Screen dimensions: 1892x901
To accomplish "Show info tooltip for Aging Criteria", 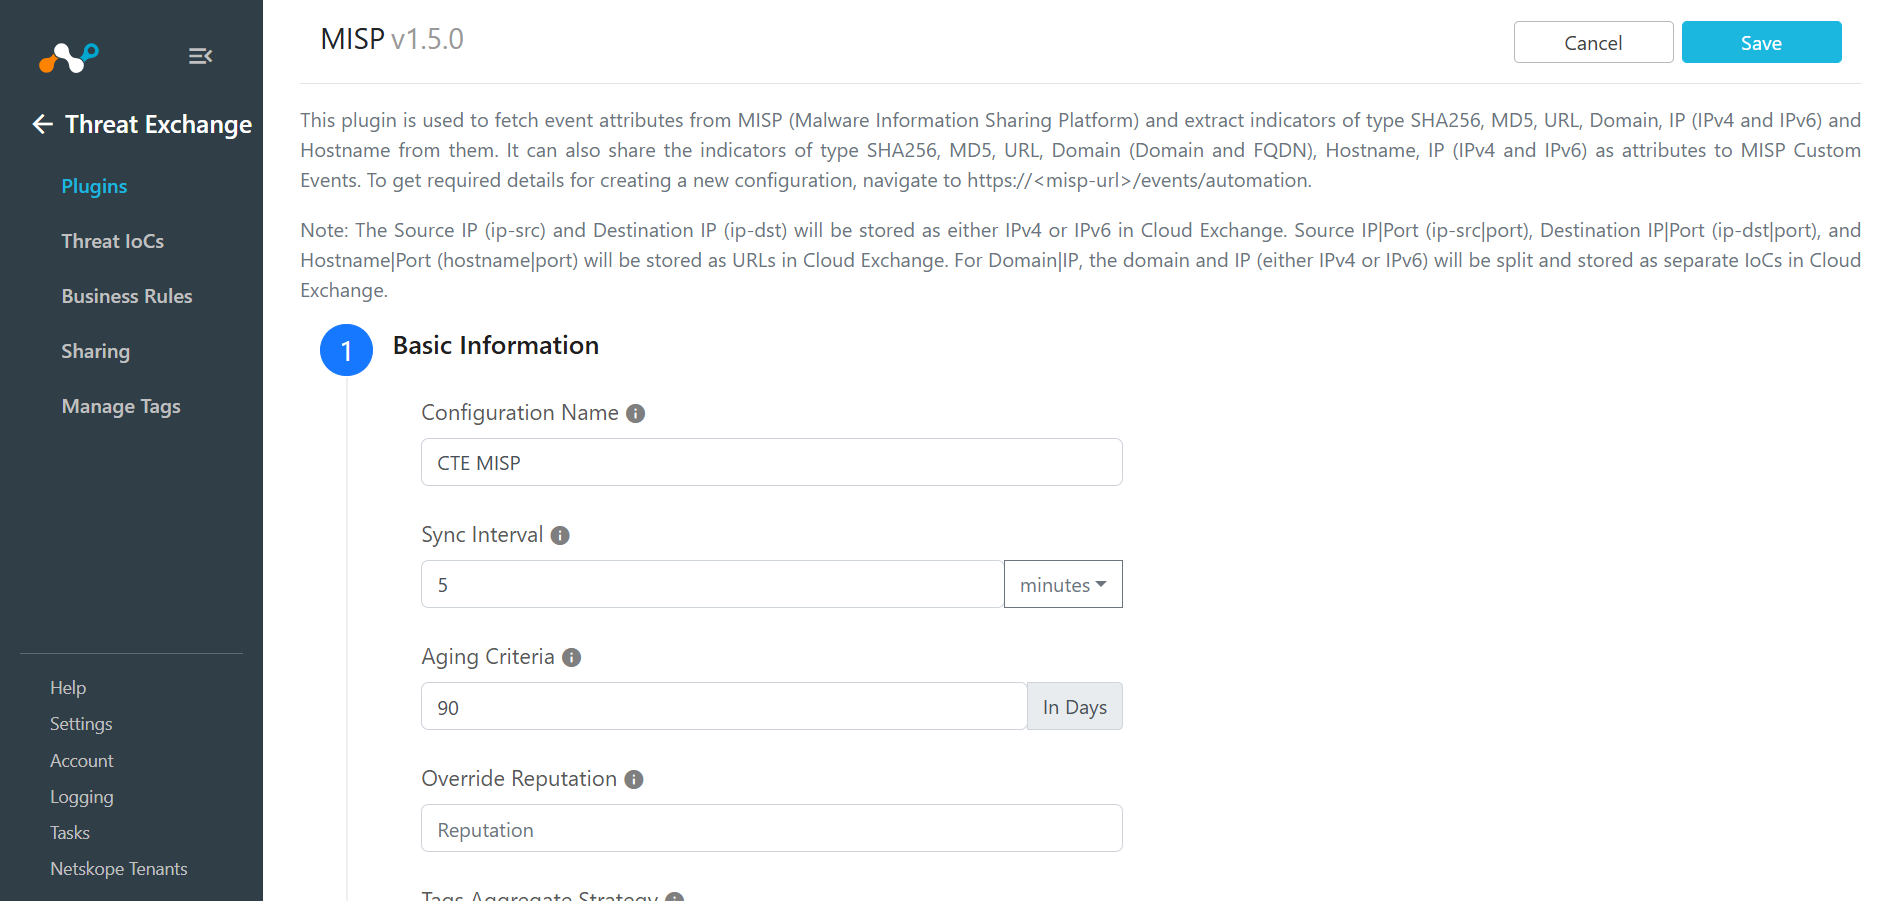I will pos(571,657).
